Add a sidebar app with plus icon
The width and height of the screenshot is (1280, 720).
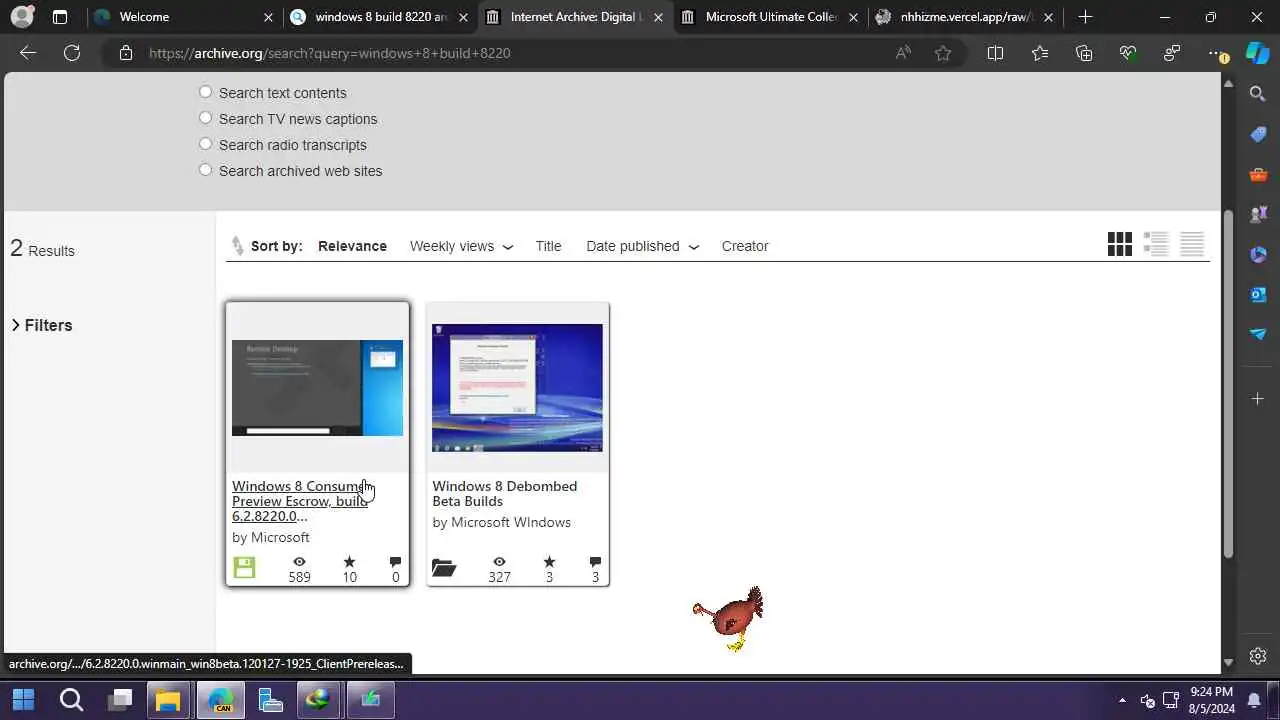coord(1258,399)
